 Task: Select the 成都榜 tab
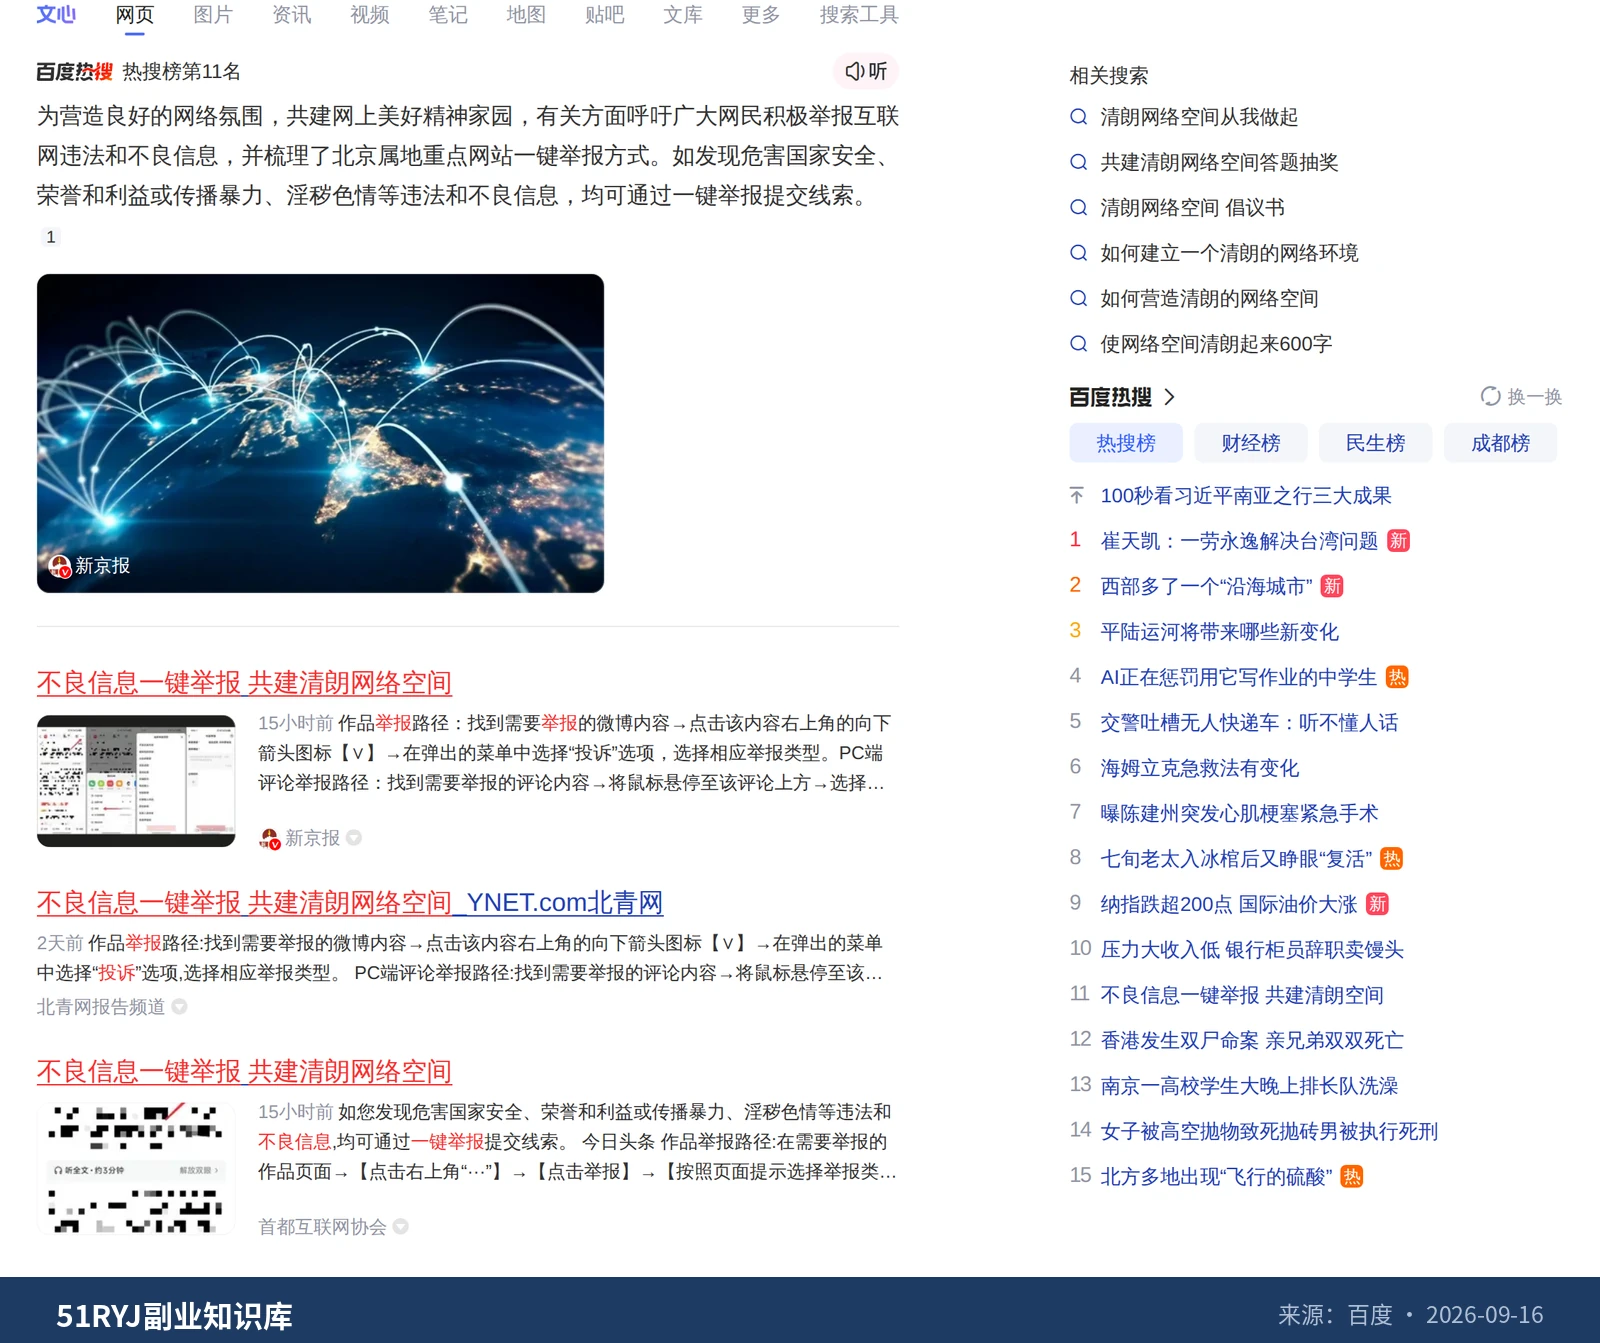pos(1500,443)
